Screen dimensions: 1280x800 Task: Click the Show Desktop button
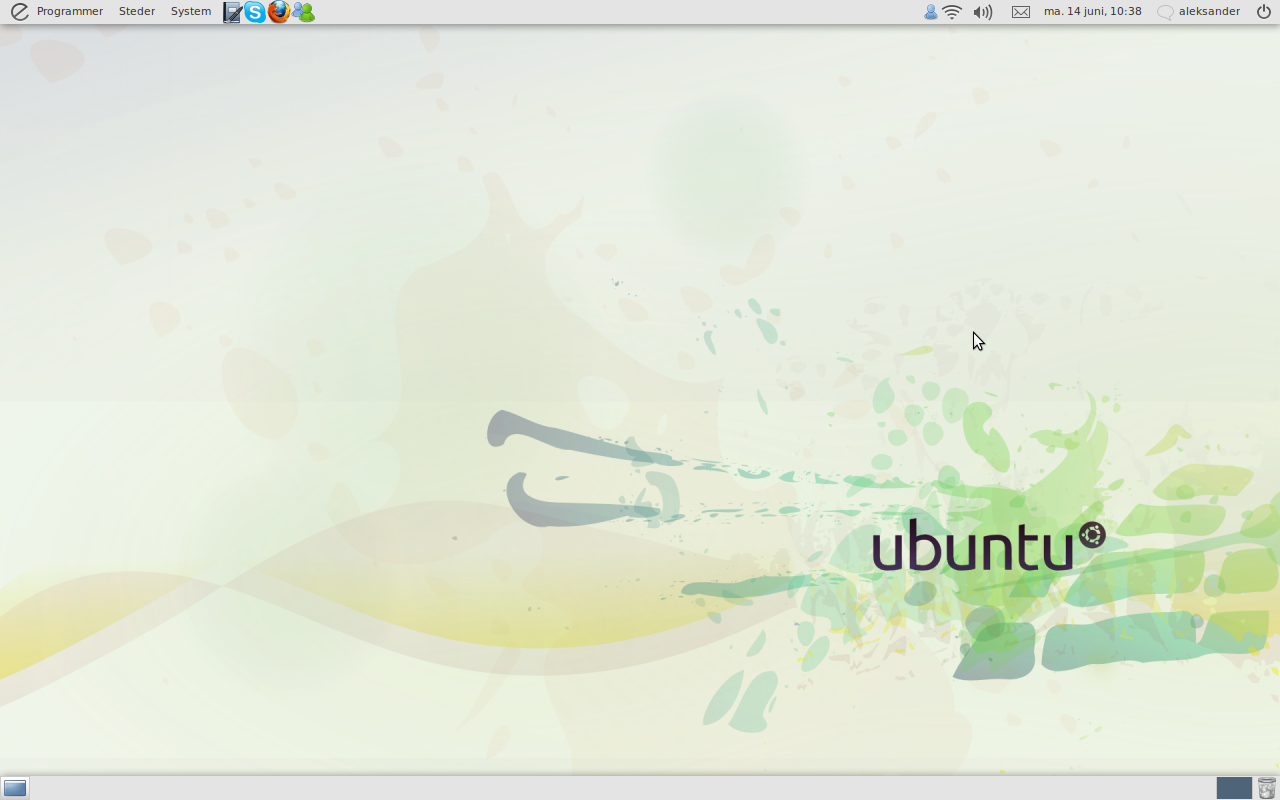[15, 788]
